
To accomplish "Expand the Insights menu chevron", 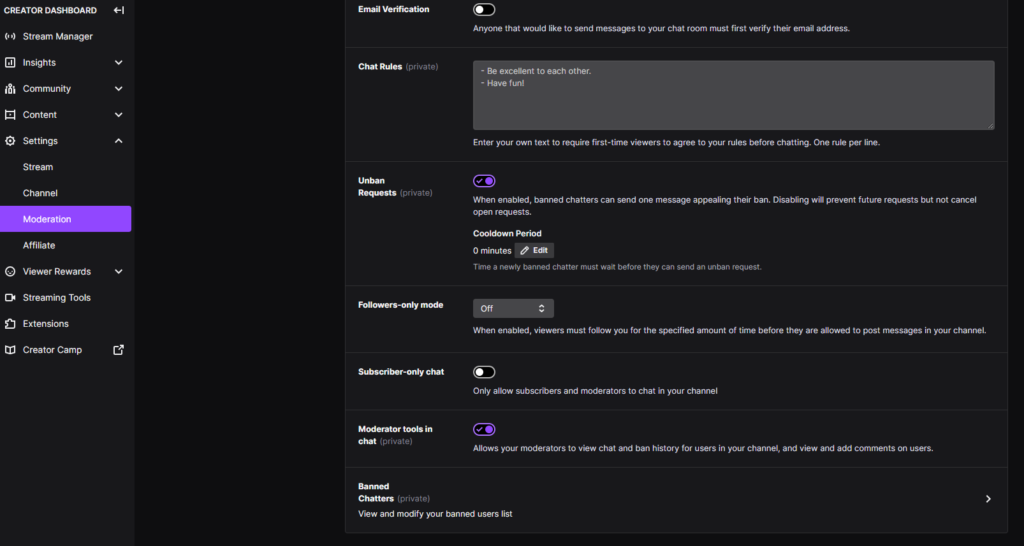I will coord(119,63).
